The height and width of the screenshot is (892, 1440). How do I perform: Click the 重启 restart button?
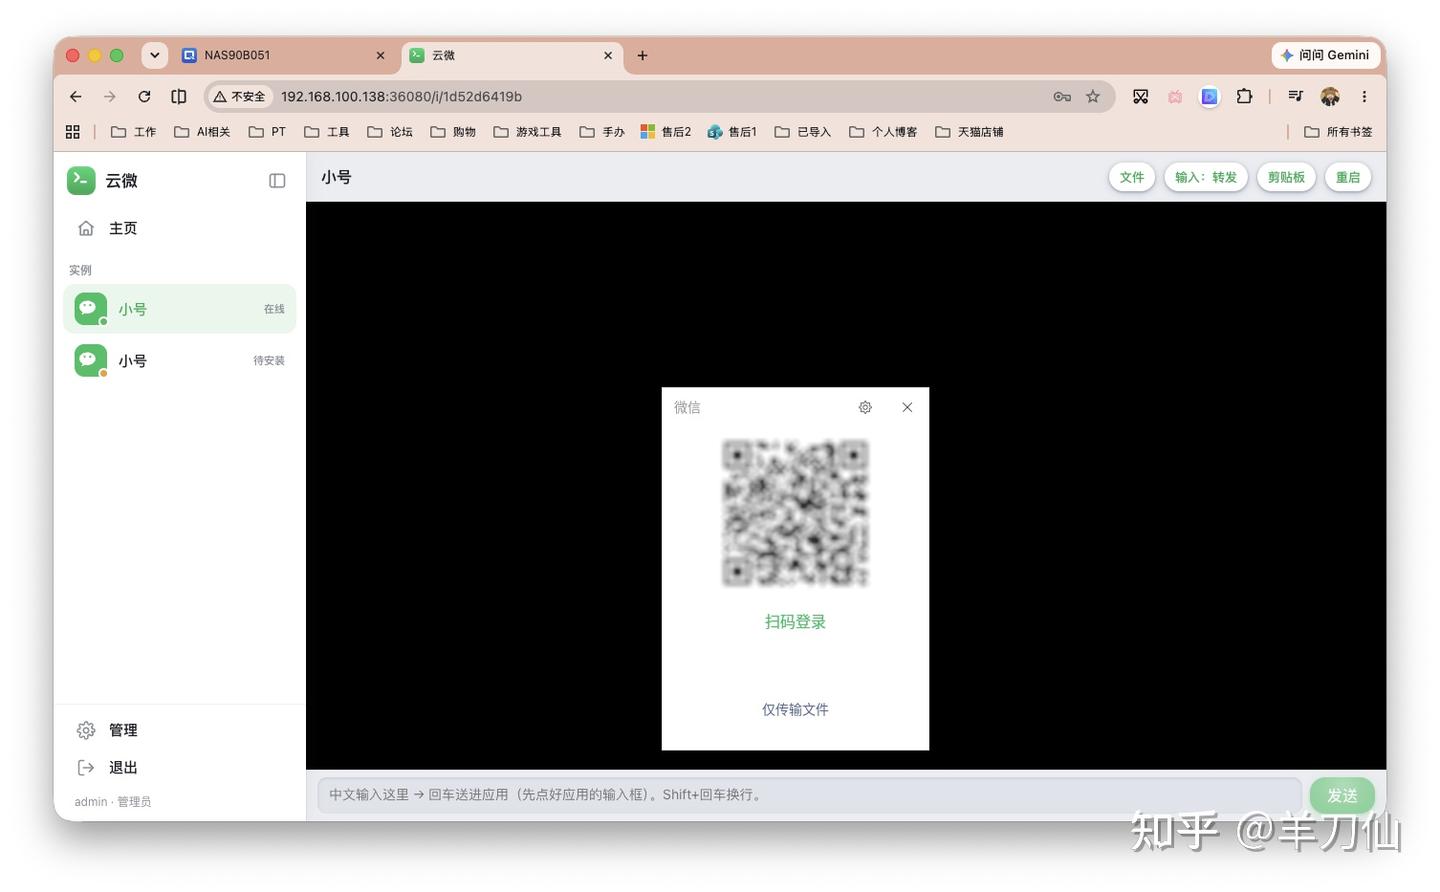(x=1348, y=177)
